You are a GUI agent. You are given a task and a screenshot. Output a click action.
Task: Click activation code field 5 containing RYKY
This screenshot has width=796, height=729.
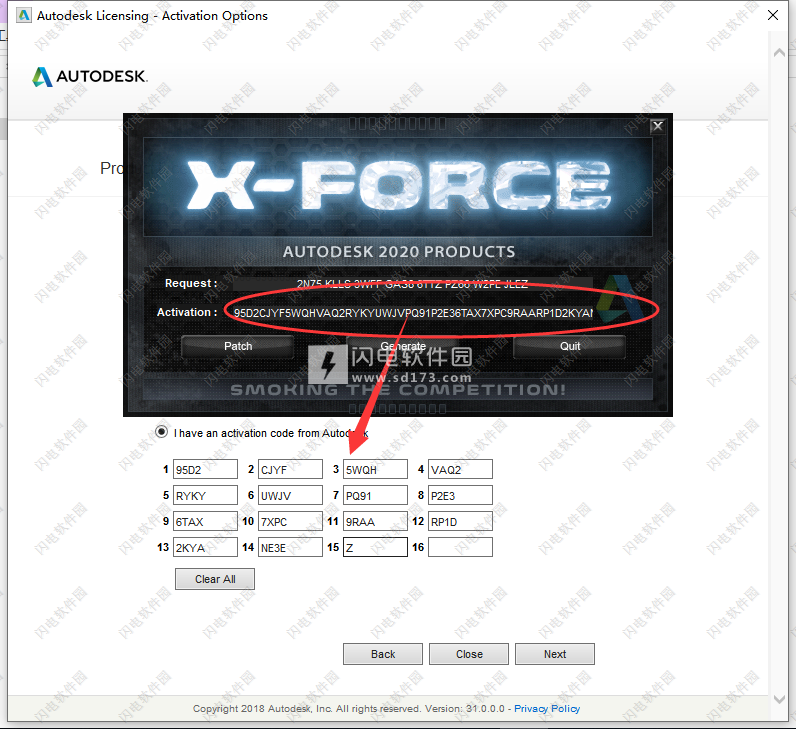(205, 495)
